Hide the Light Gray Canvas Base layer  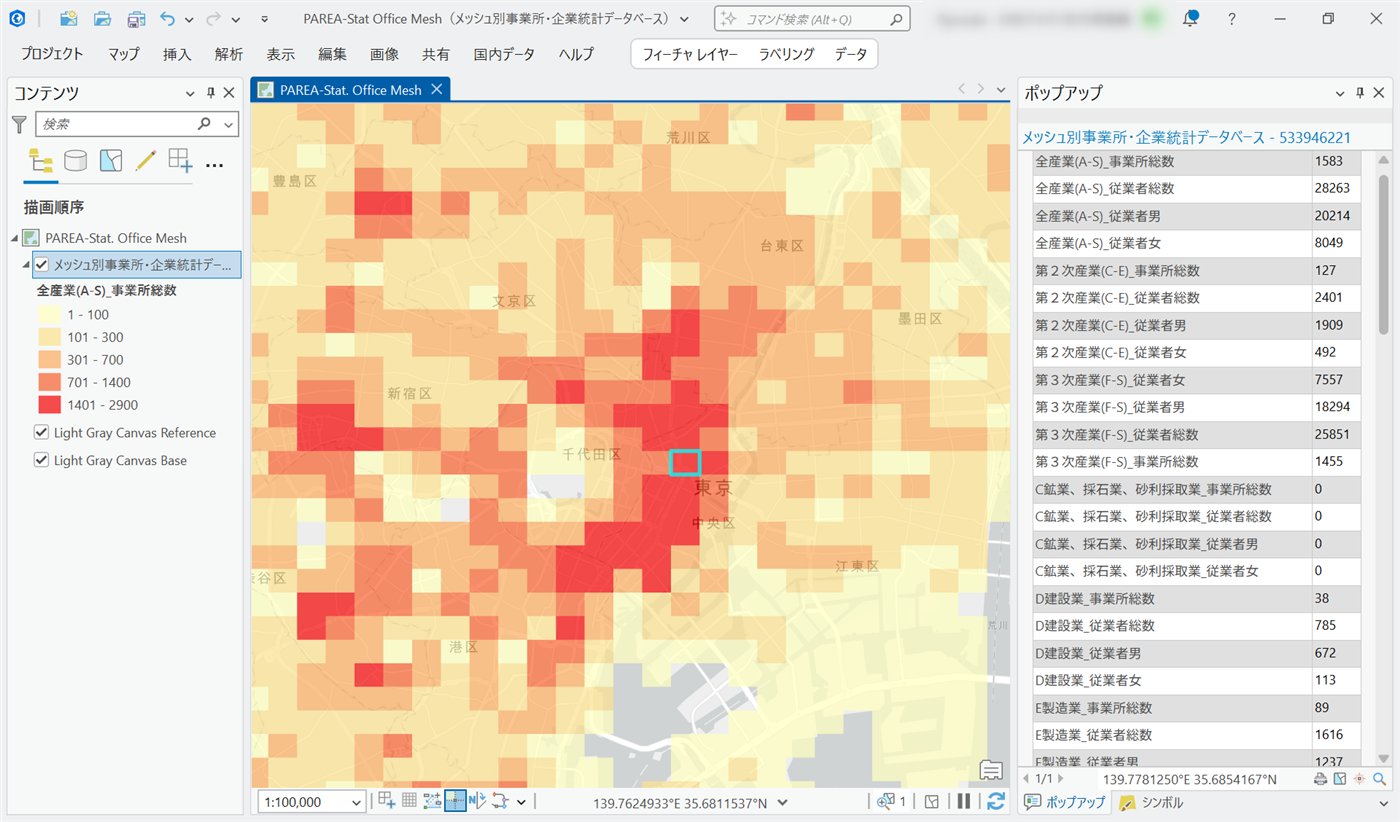tap(41, 461)
